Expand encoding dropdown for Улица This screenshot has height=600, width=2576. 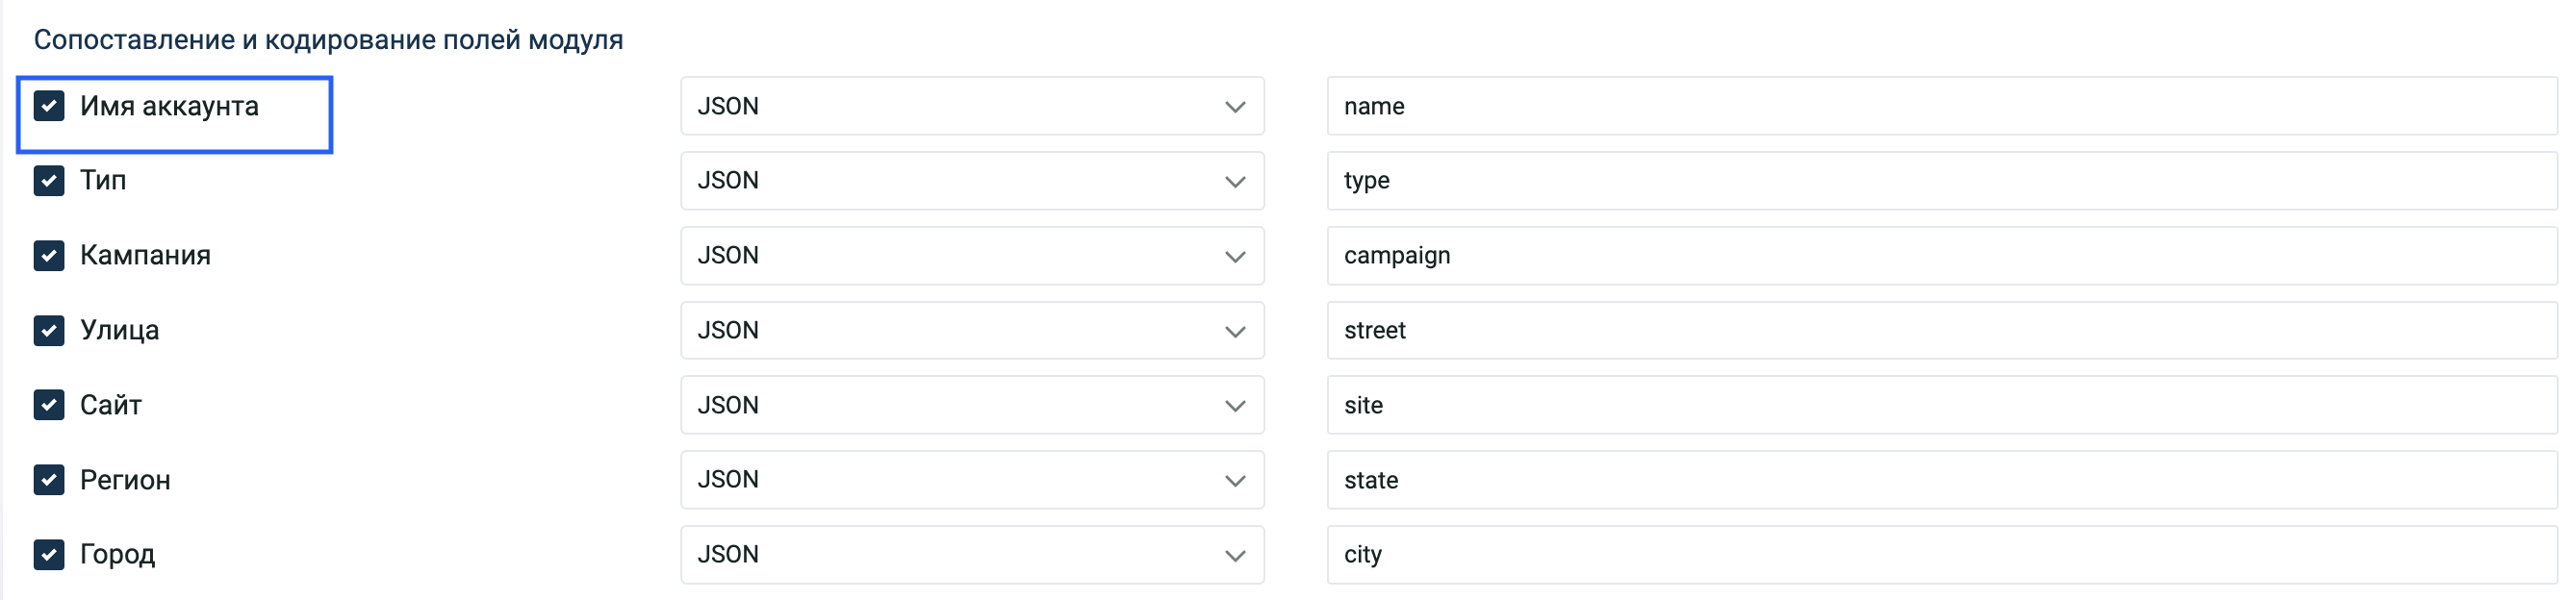(x=972, y=330)
